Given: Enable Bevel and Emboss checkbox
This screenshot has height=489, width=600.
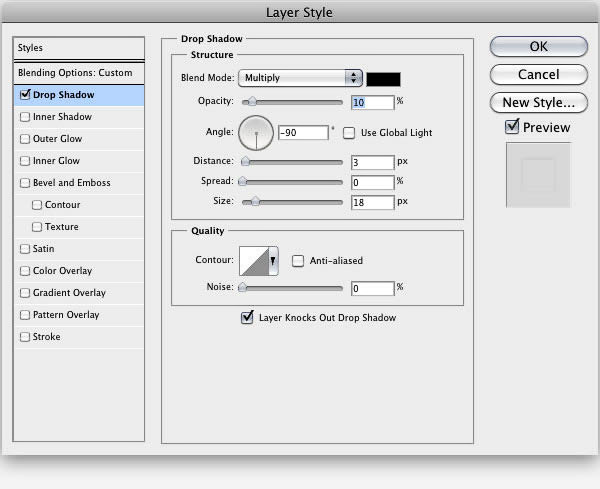Looking at the screenshot, I should [x=25, y=183].
